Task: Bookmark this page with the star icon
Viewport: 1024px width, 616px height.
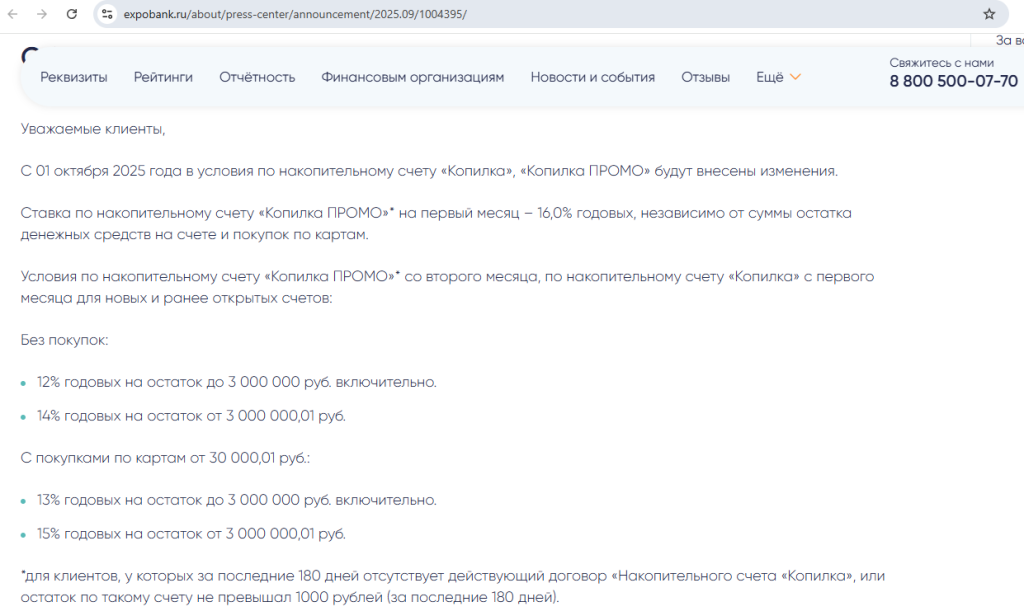Action: pyautogui.click(x=989, y=15)
